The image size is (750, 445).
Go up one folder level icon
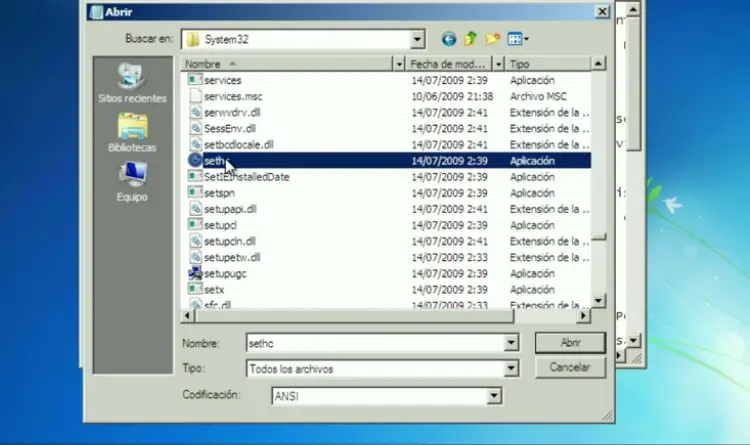click(x=471, y=39)
